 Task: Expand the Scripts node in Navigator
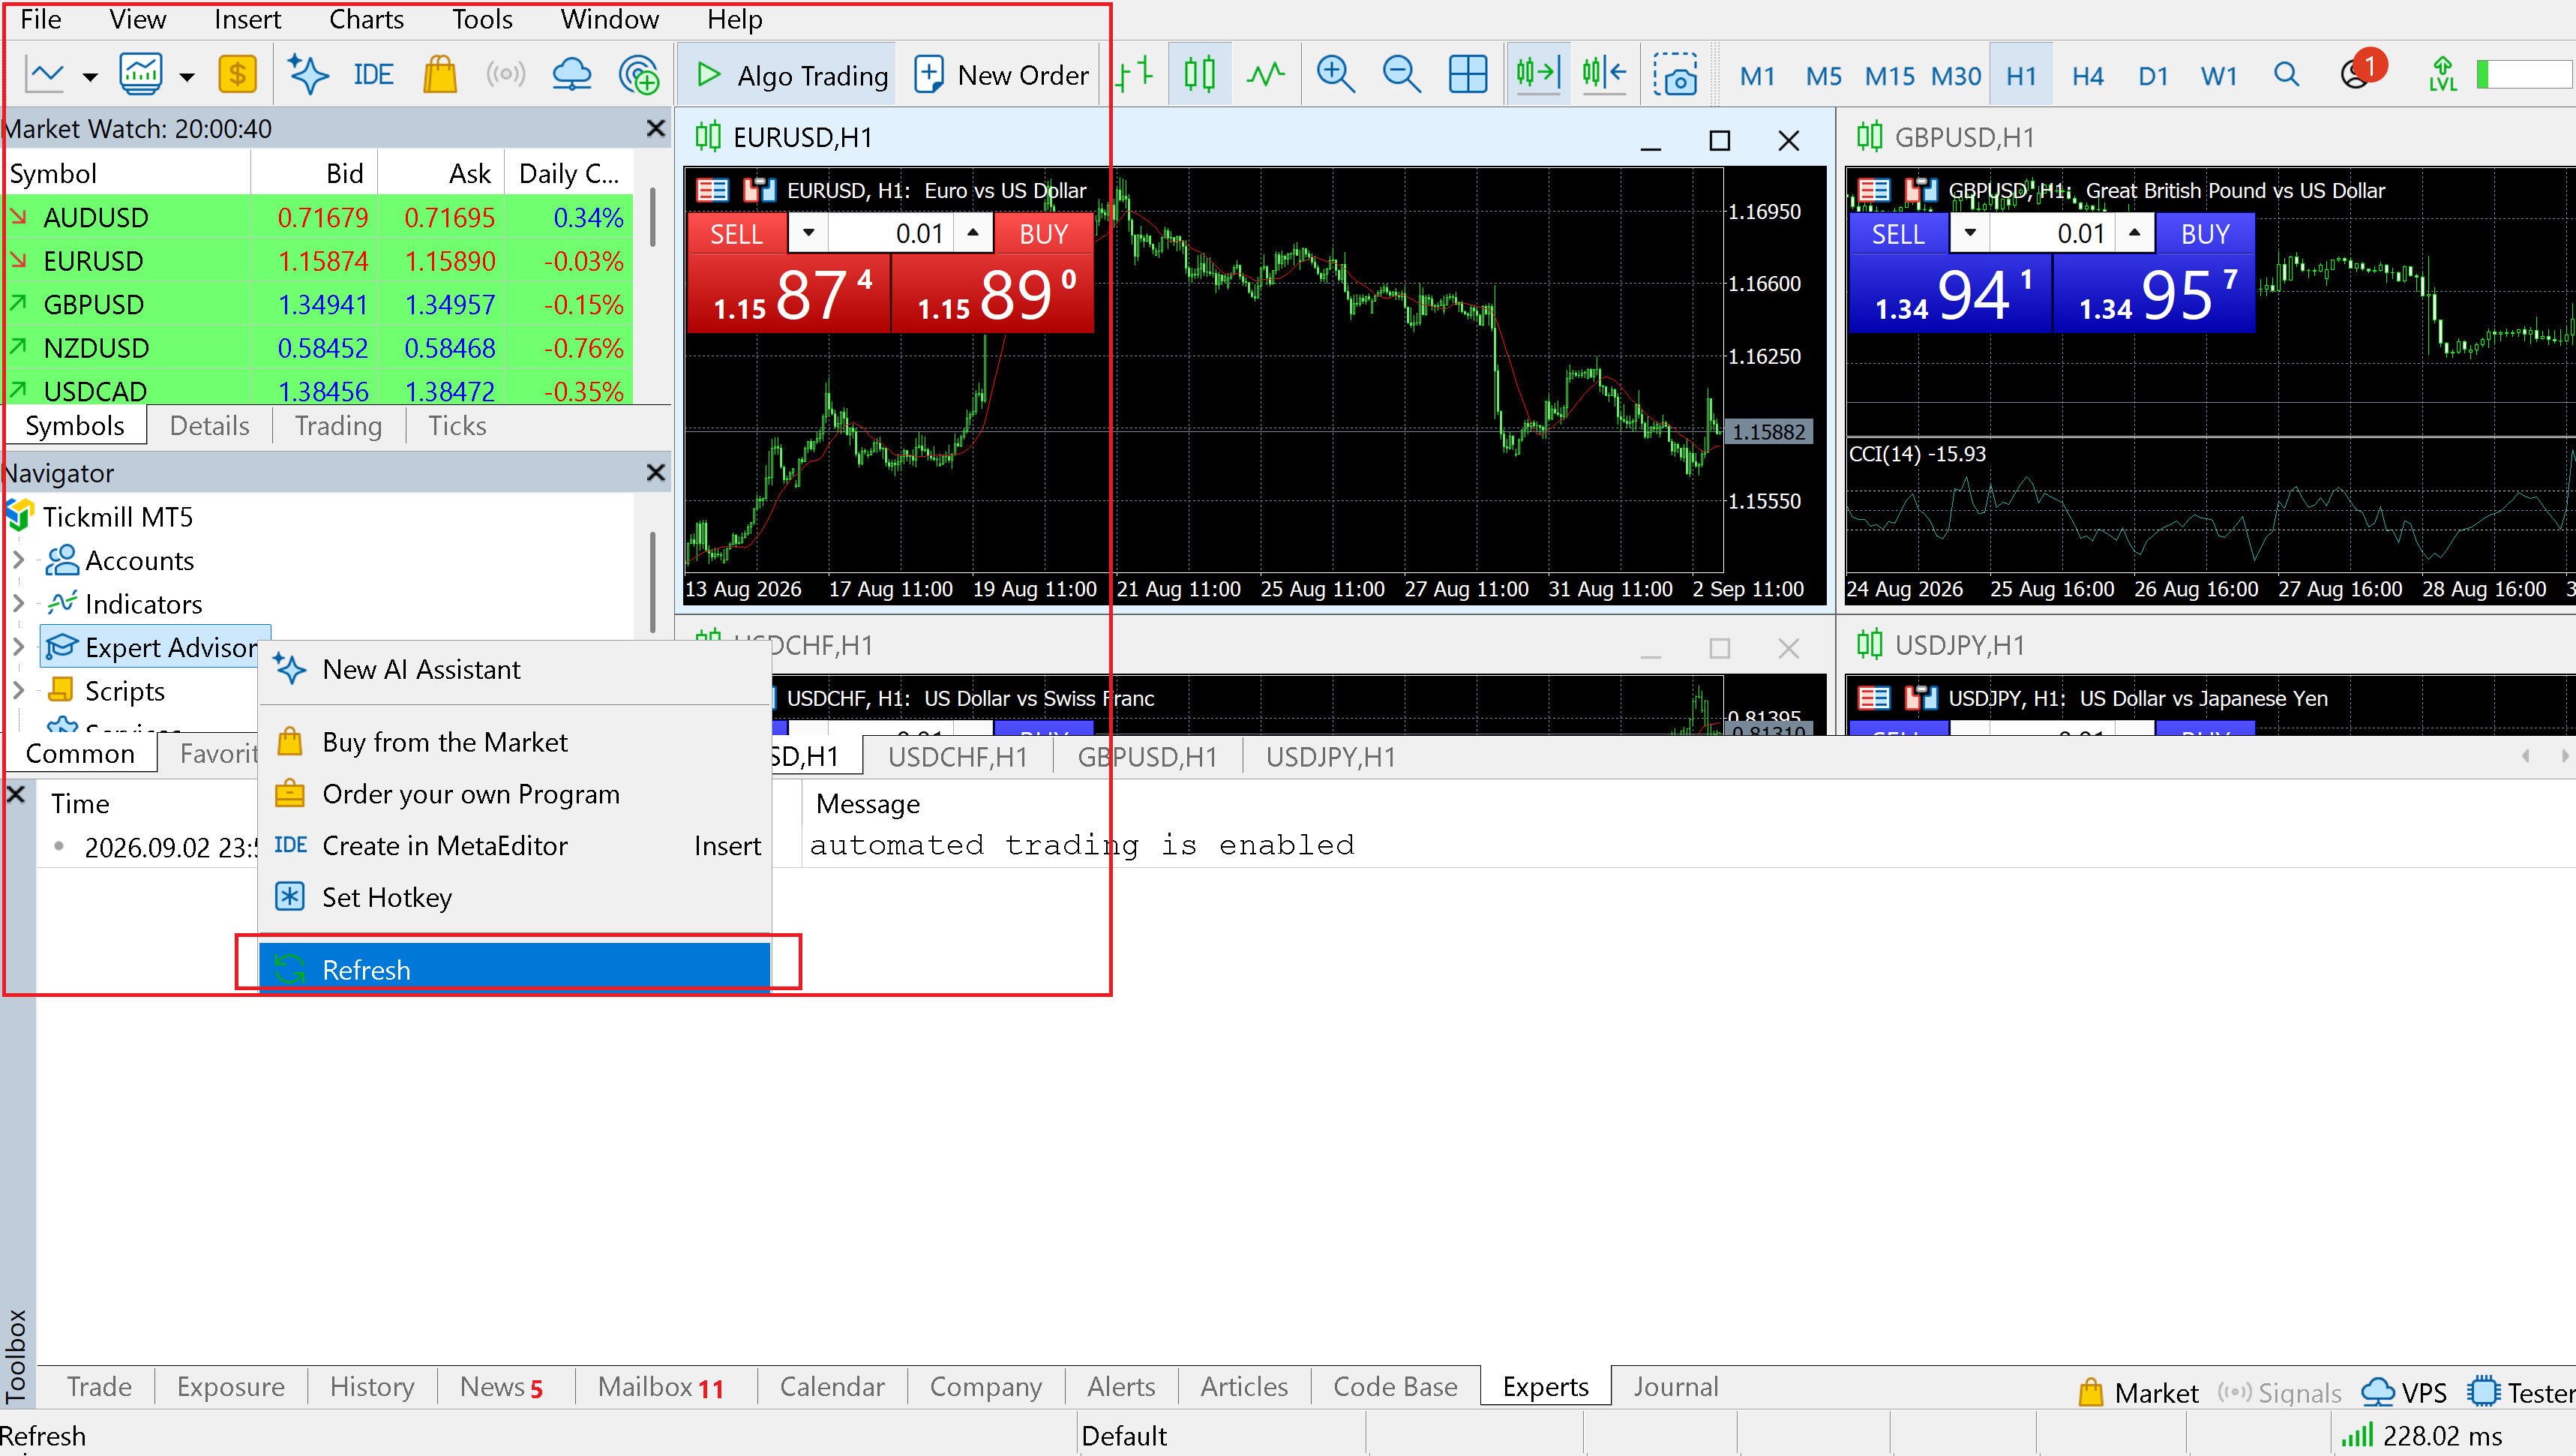(x=18, y=690)
